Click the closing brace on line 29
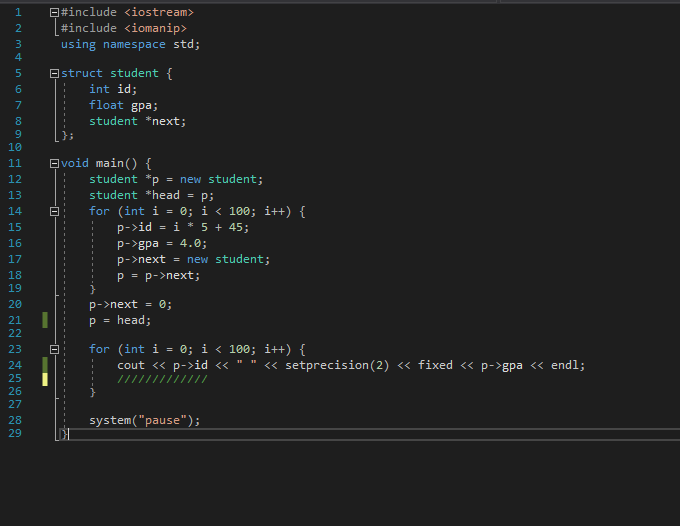680x526 pixels. click(x=64, y=434)
